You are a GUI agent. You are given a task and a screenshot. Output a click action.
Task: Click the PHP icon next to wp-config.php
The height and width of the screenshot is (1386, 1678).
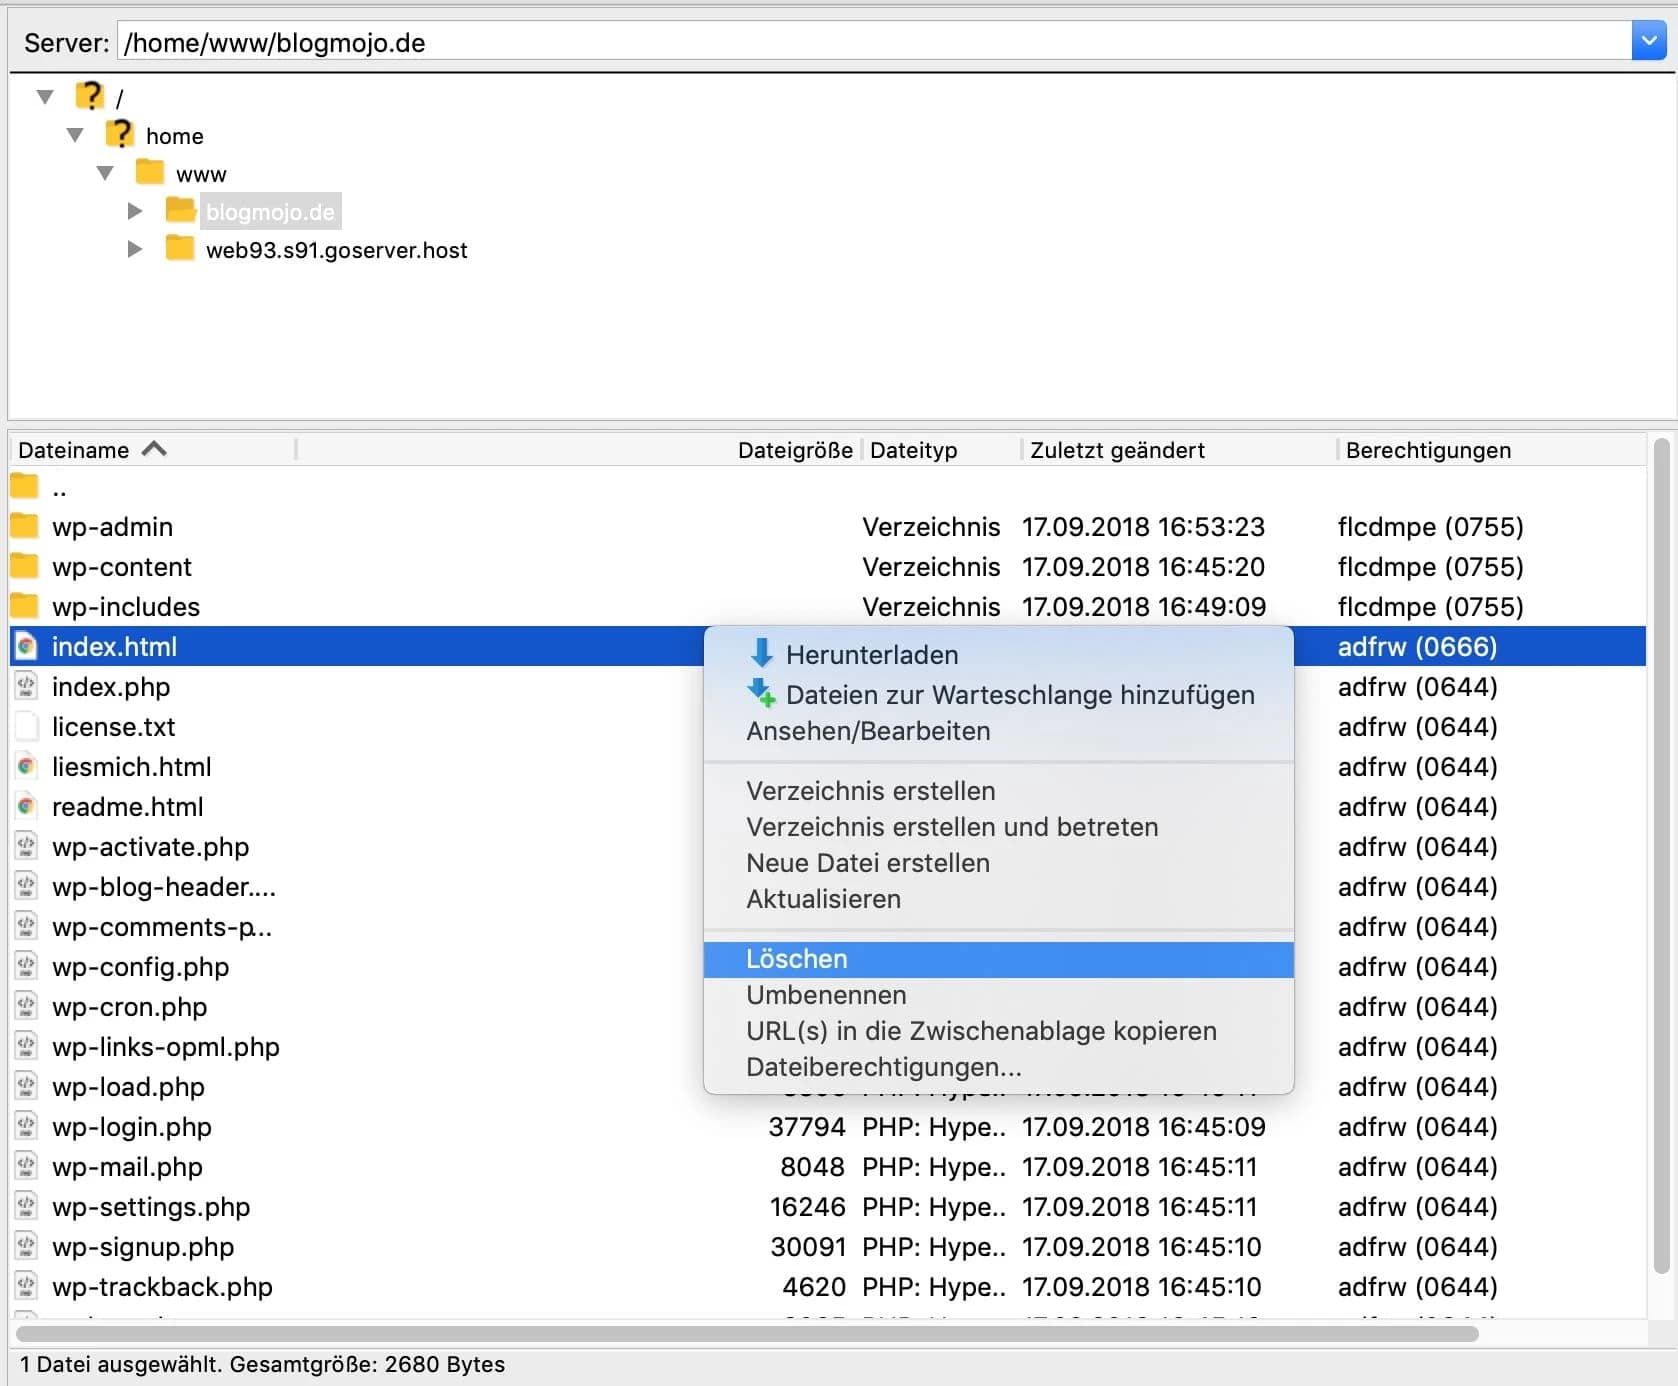[25, 966]
